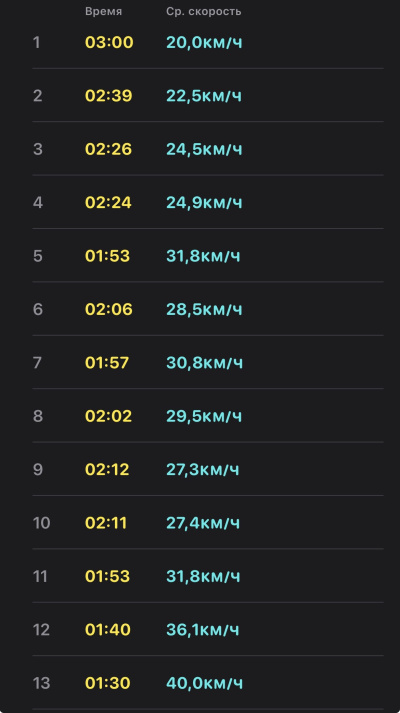Click lap 10 speed 27,4км/ч

(x=203, y=523)
